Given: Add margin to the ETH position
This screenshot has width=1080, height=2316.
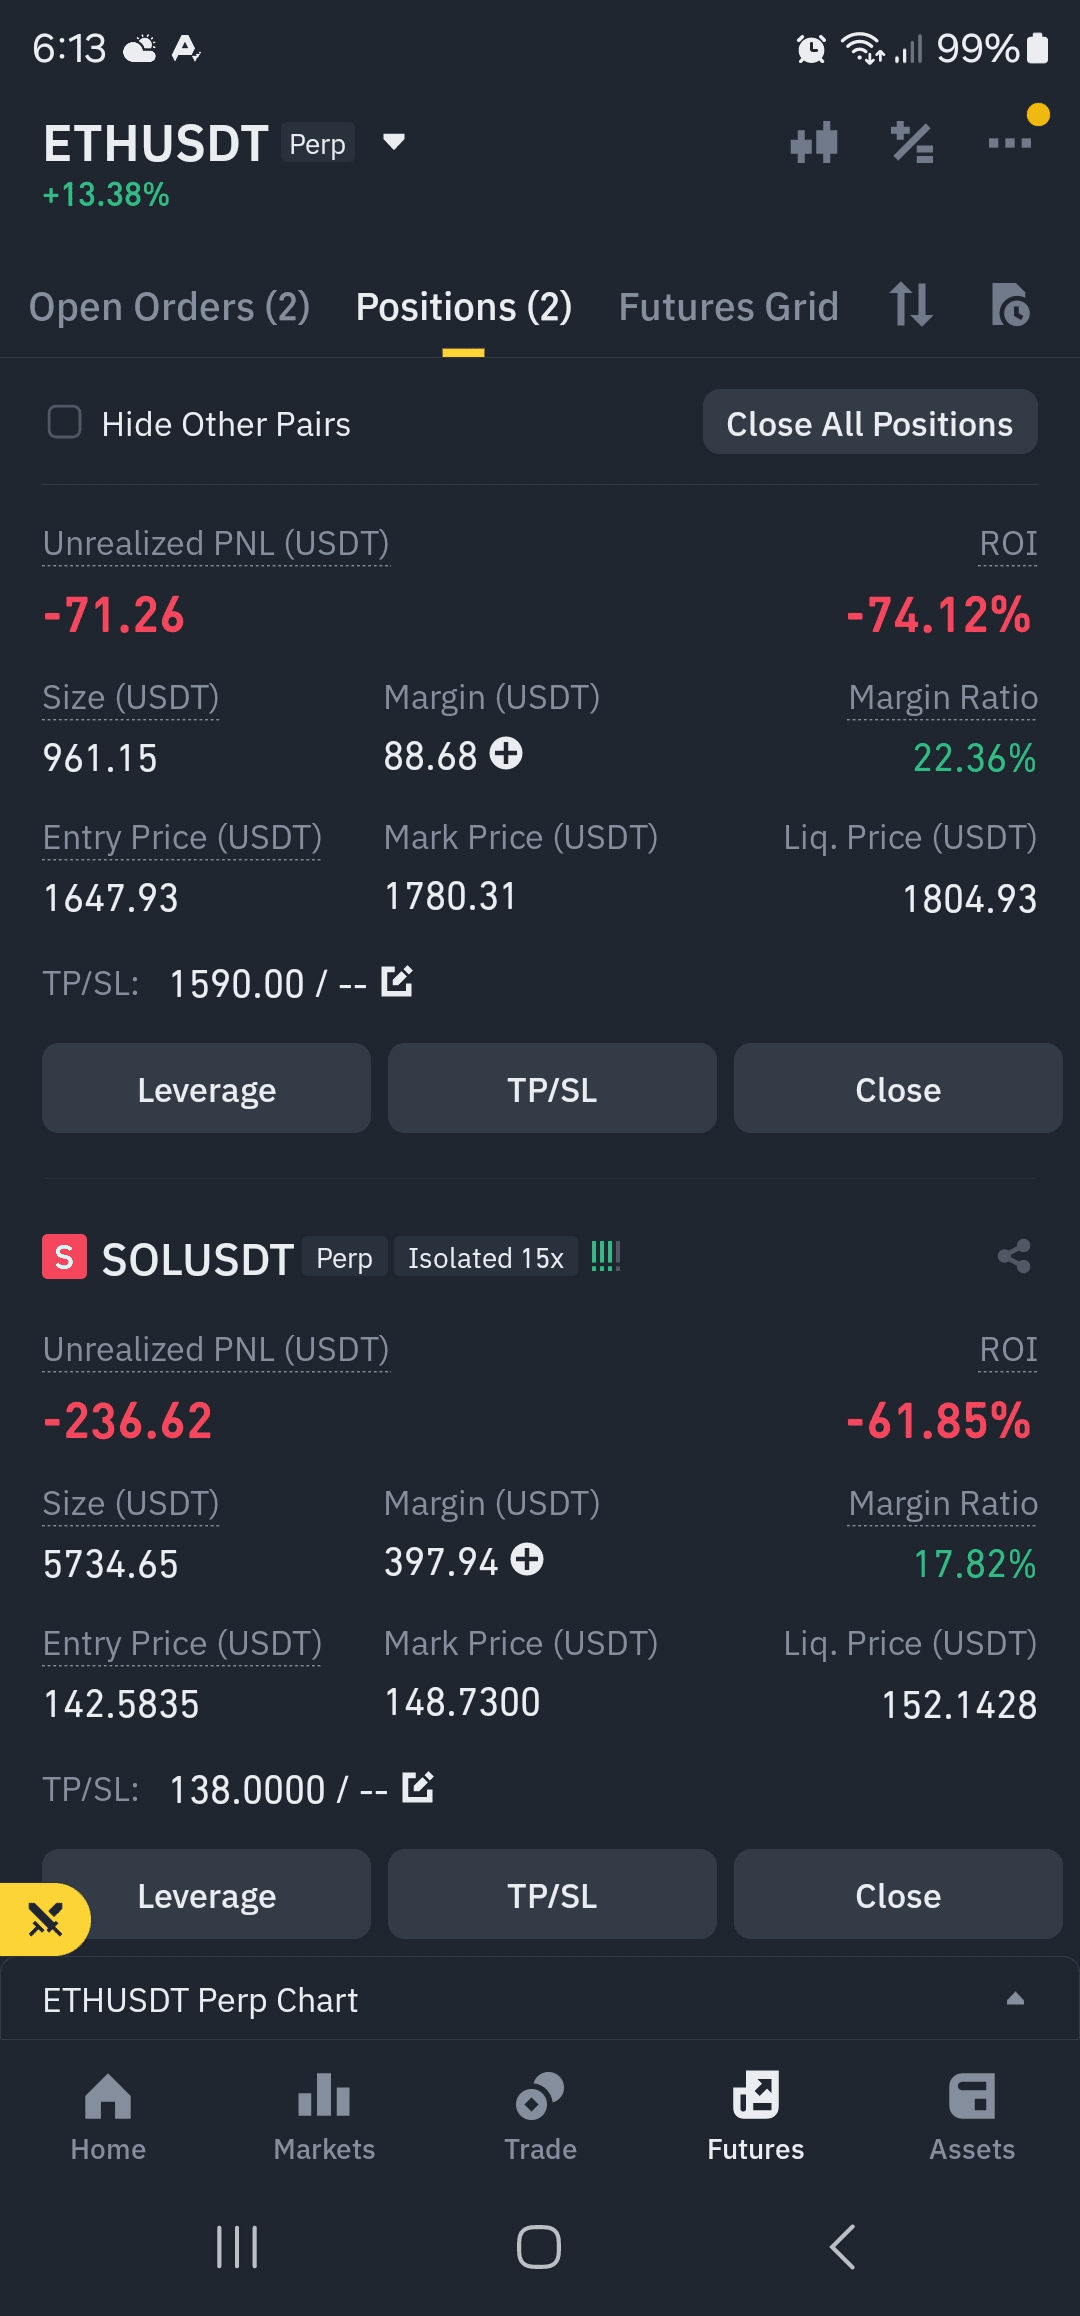Looking at the screenshot, I should (506, 753).
